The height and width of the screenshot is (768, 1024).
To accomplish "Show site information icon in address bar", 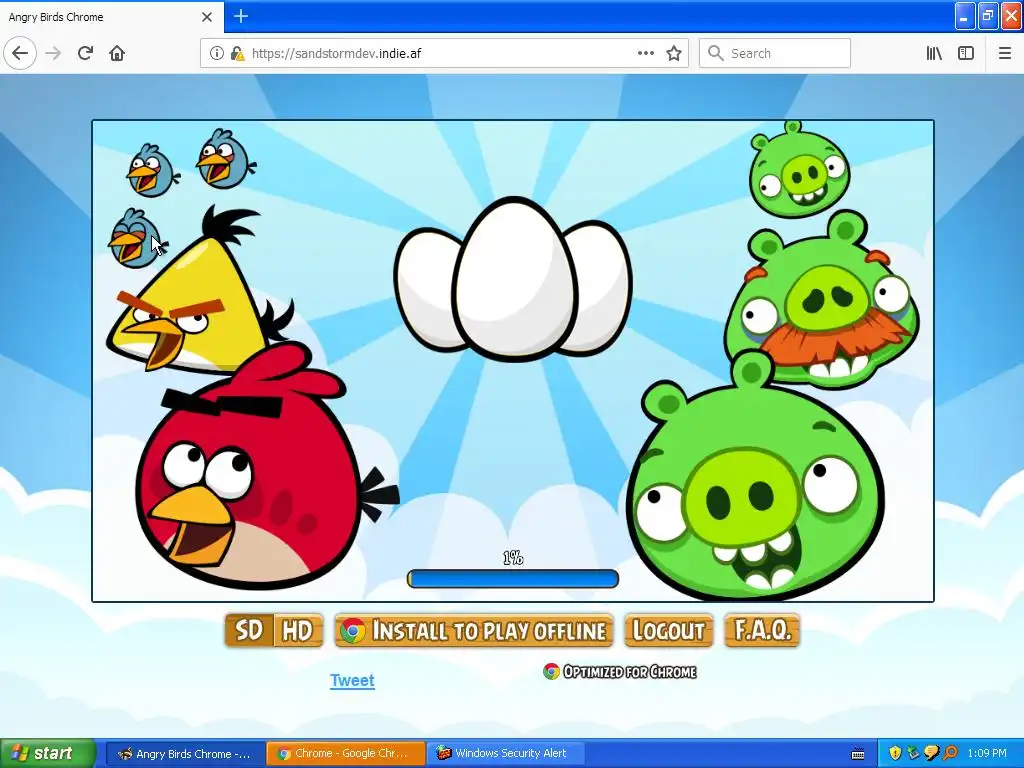I will pyautogui.click(x=216, y=53).
